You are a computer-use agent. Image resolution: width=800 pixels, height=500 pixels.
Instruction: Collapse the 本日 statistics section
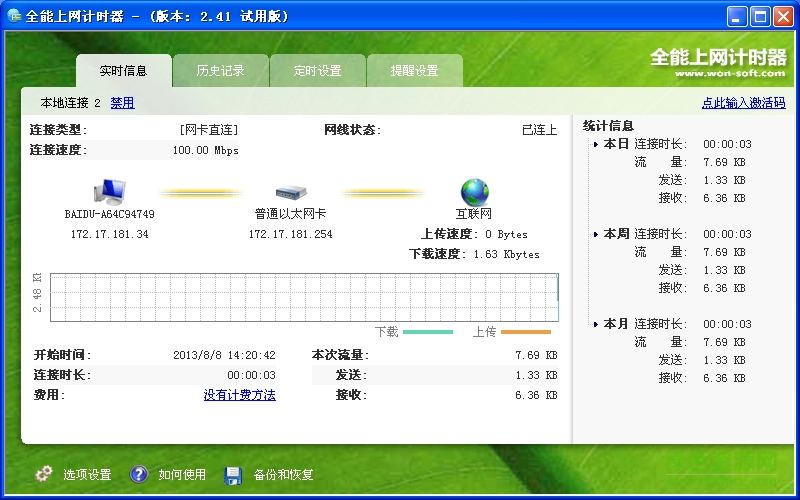coord(595,144)
